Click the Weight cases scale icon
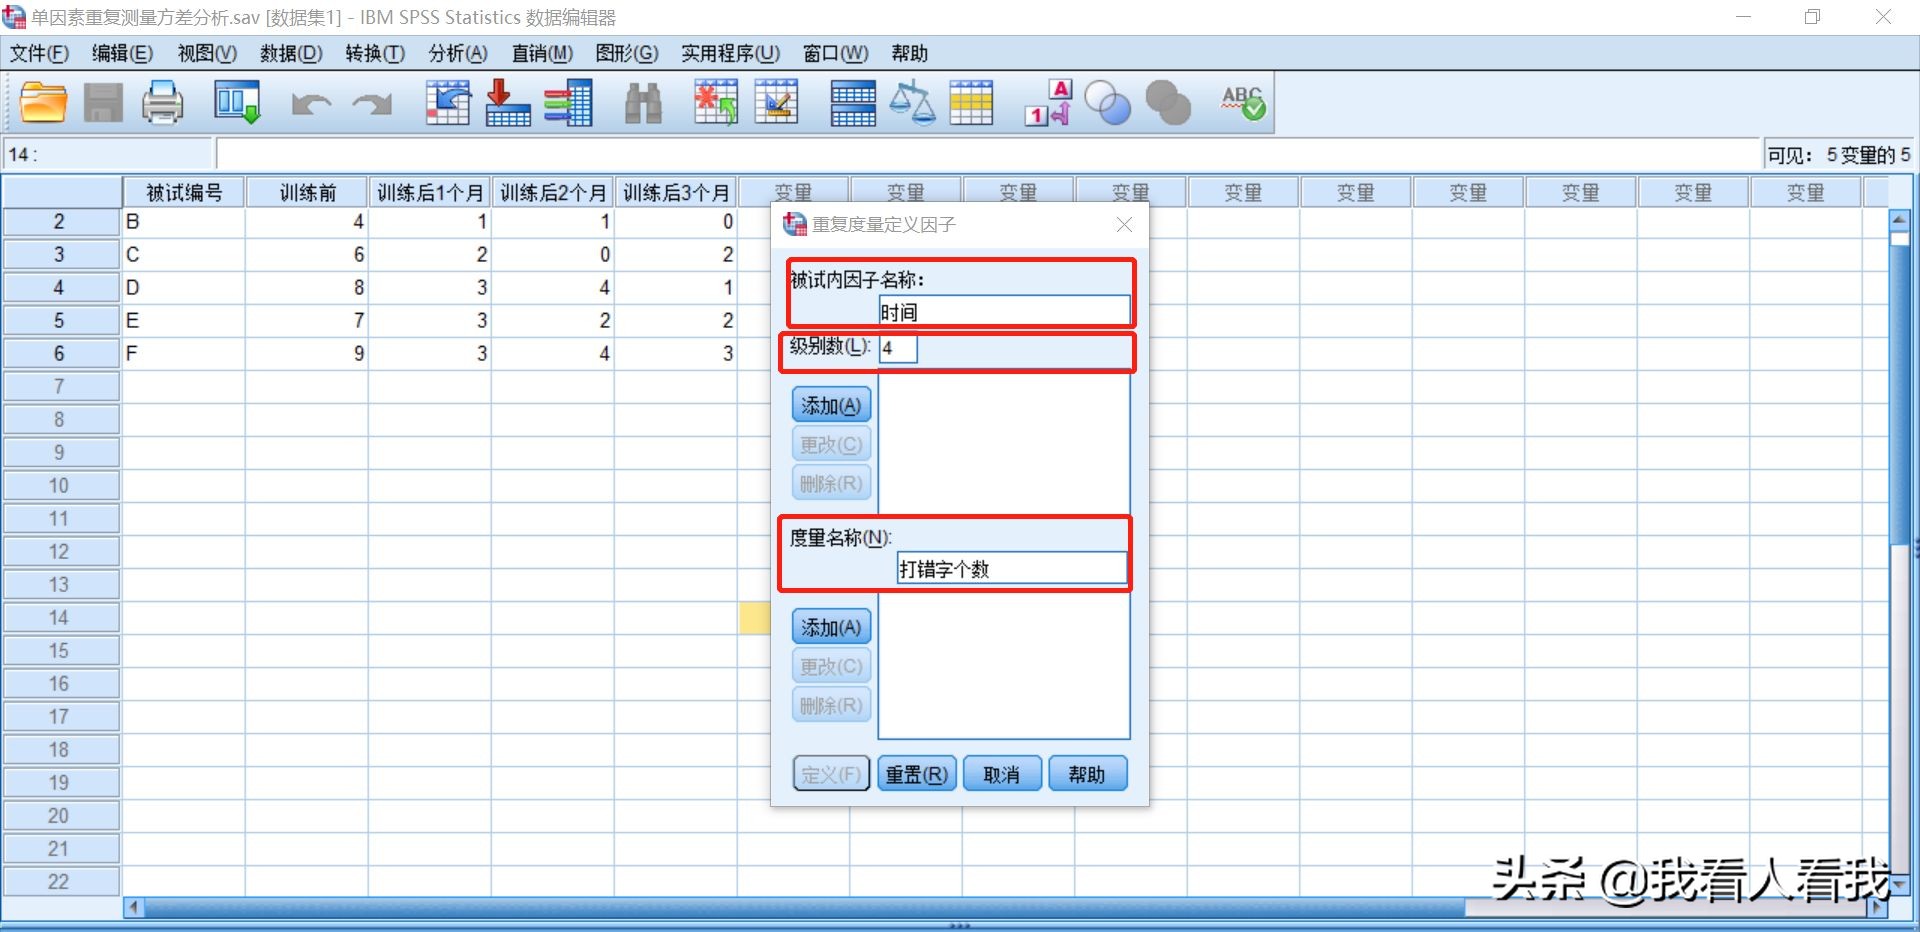The image size is (1920, 932). tap(912, 103)
